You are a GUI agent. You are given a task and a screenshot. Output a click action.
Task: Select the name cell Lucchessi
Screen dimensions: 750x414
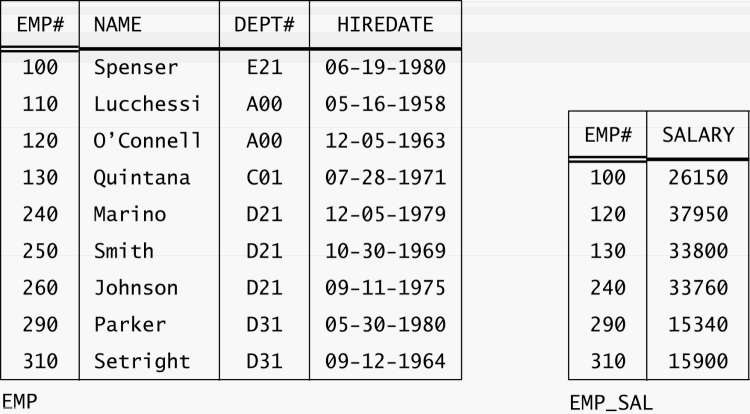pyautogui.click(x=147, y=104)
